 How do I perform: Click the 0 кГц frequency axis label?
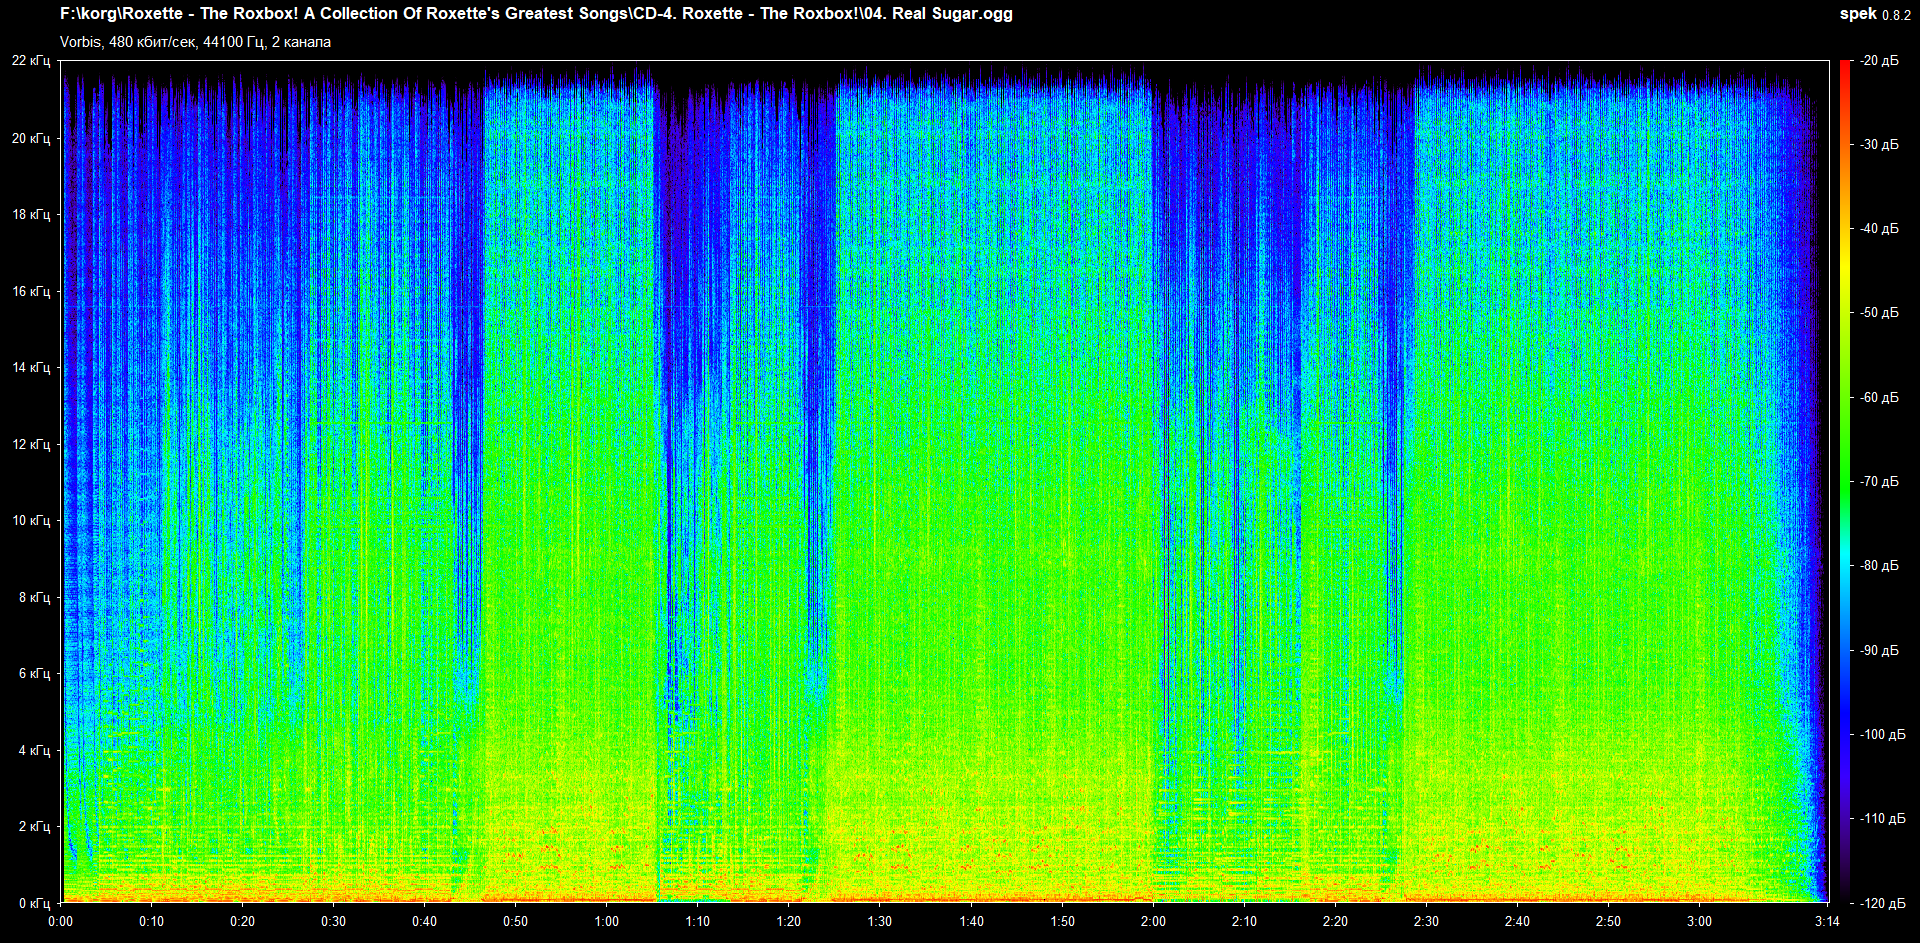coord(33,903)
